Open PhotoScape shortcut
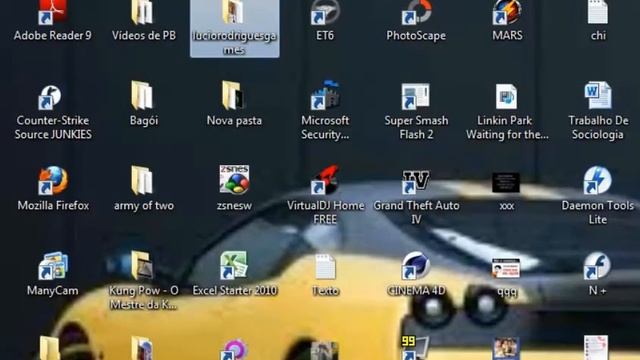Viewport: 640px width, 360px height. 416,20
